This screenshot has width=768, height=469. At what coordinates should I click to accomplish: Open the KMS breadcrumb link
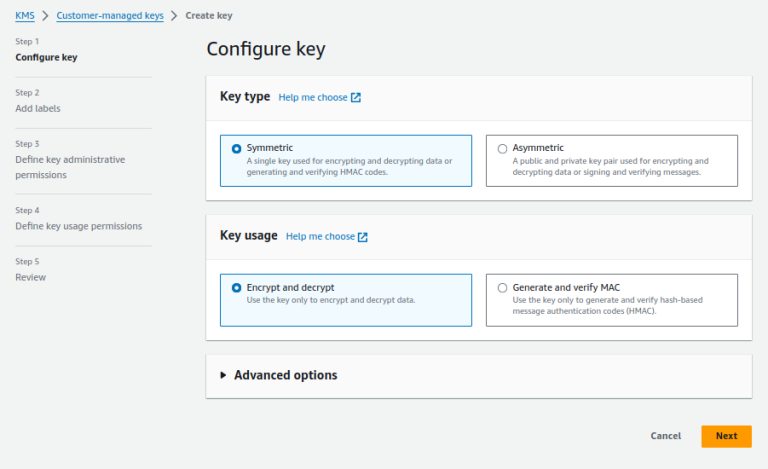pyautogui.click(x=25, y=16)
